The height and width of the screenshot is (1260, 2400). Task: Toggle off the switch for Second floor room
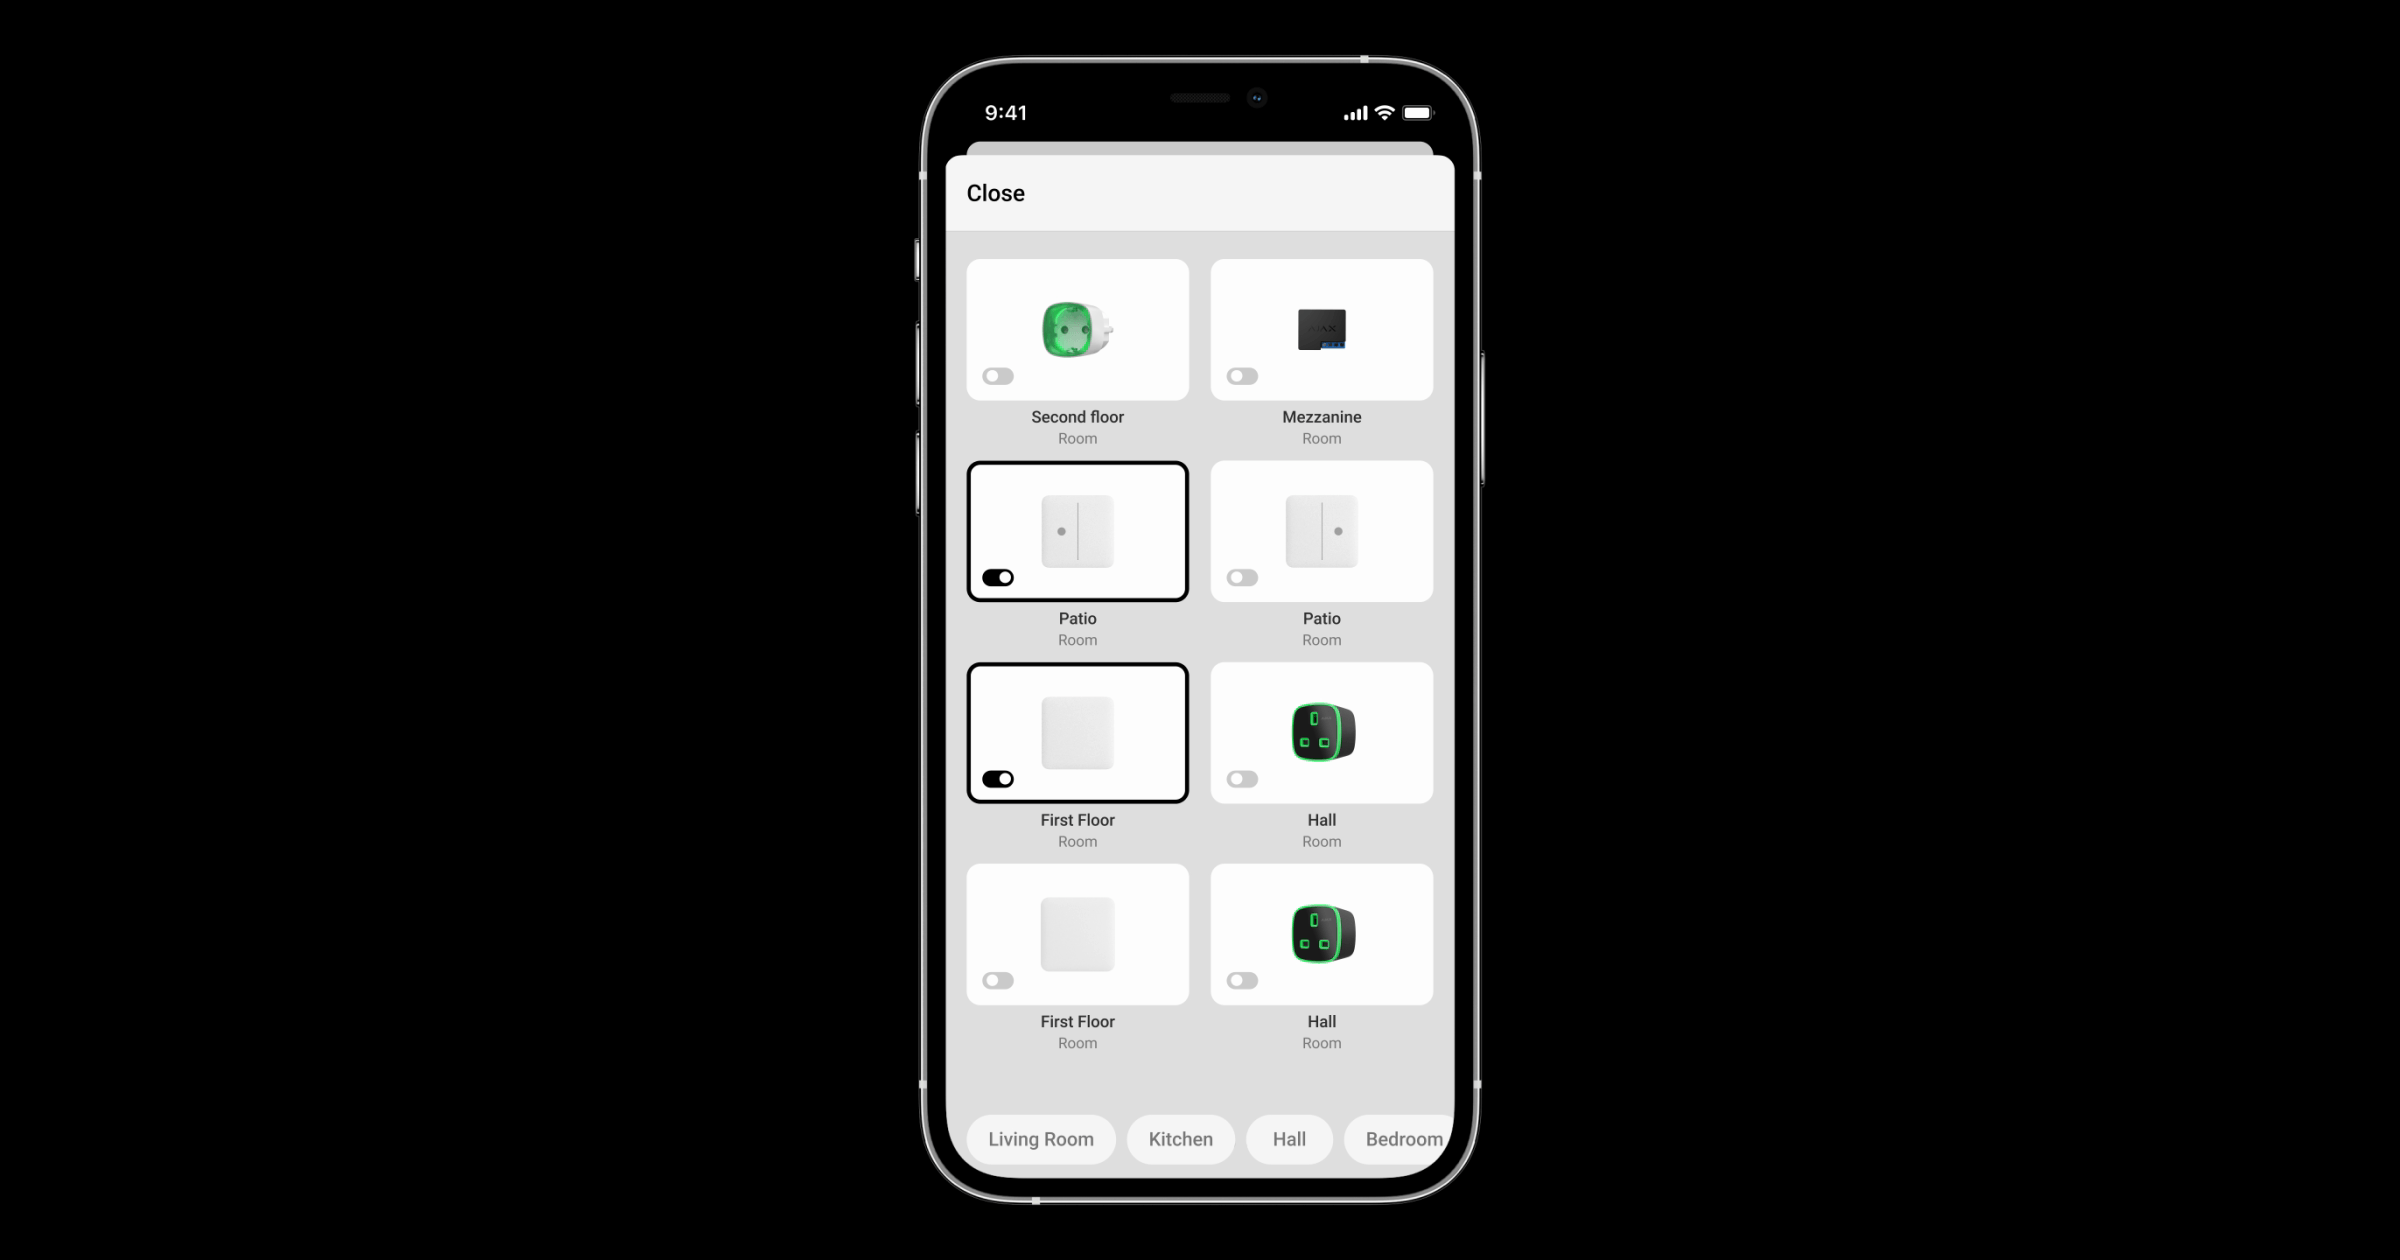coord(997,376)
